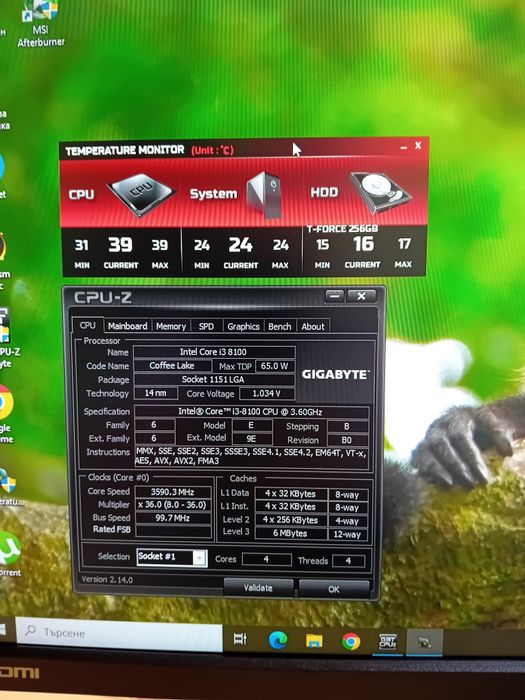
Task: Open the SPD tab
Action: click(x=206, y=326)
